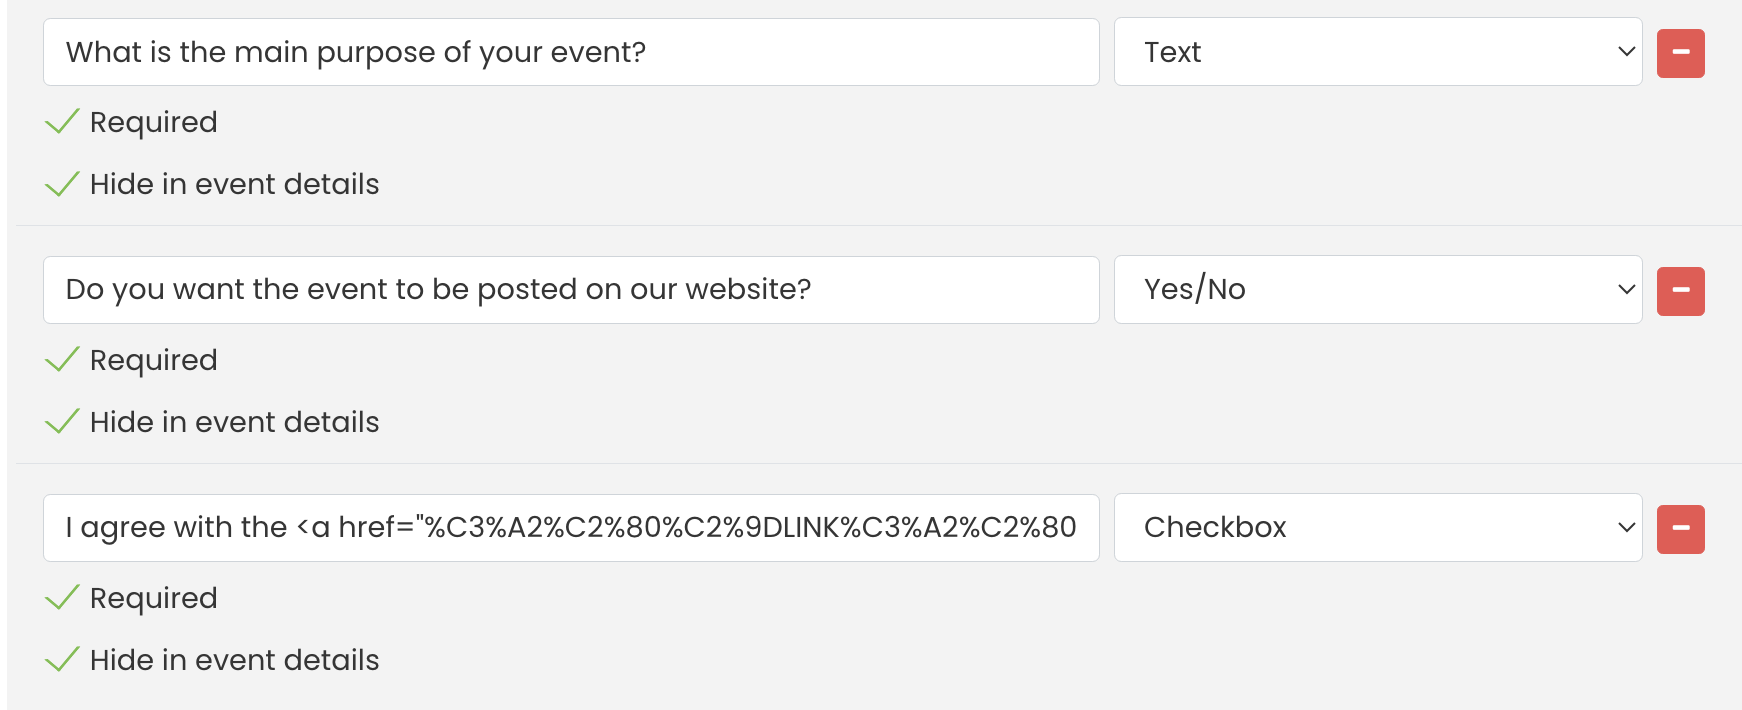The width and height of the screenshot is (1742, 710).
Task: Remove the main purpose question with minus button
Action: point(1680,53)
